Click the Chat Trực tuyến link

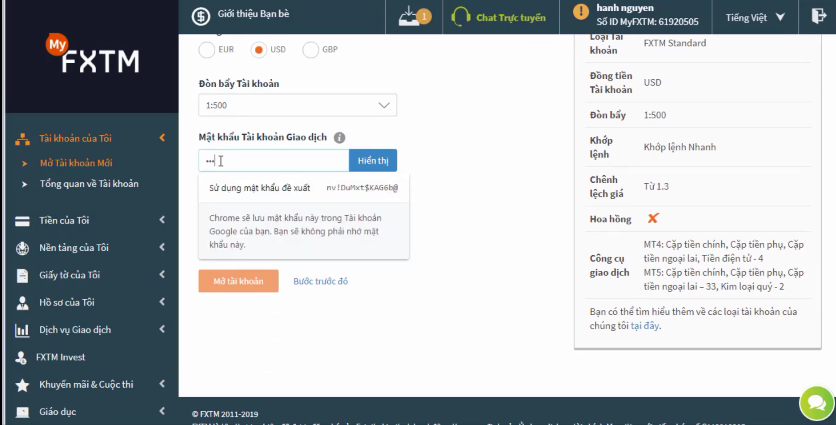tap(511, 18)
